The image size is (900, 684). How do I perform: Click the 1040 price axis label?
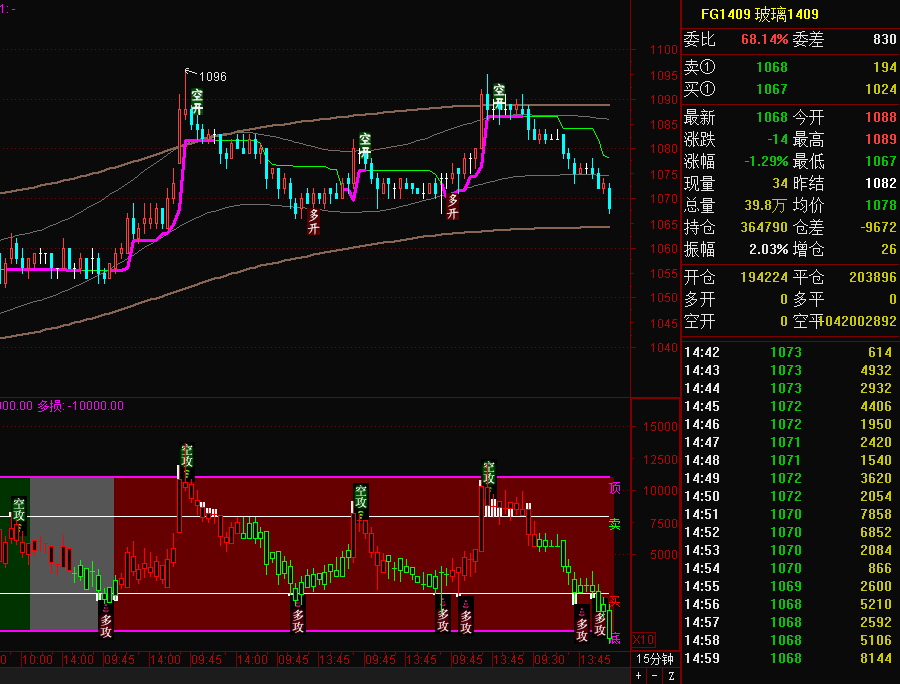(x=664, y=348)
